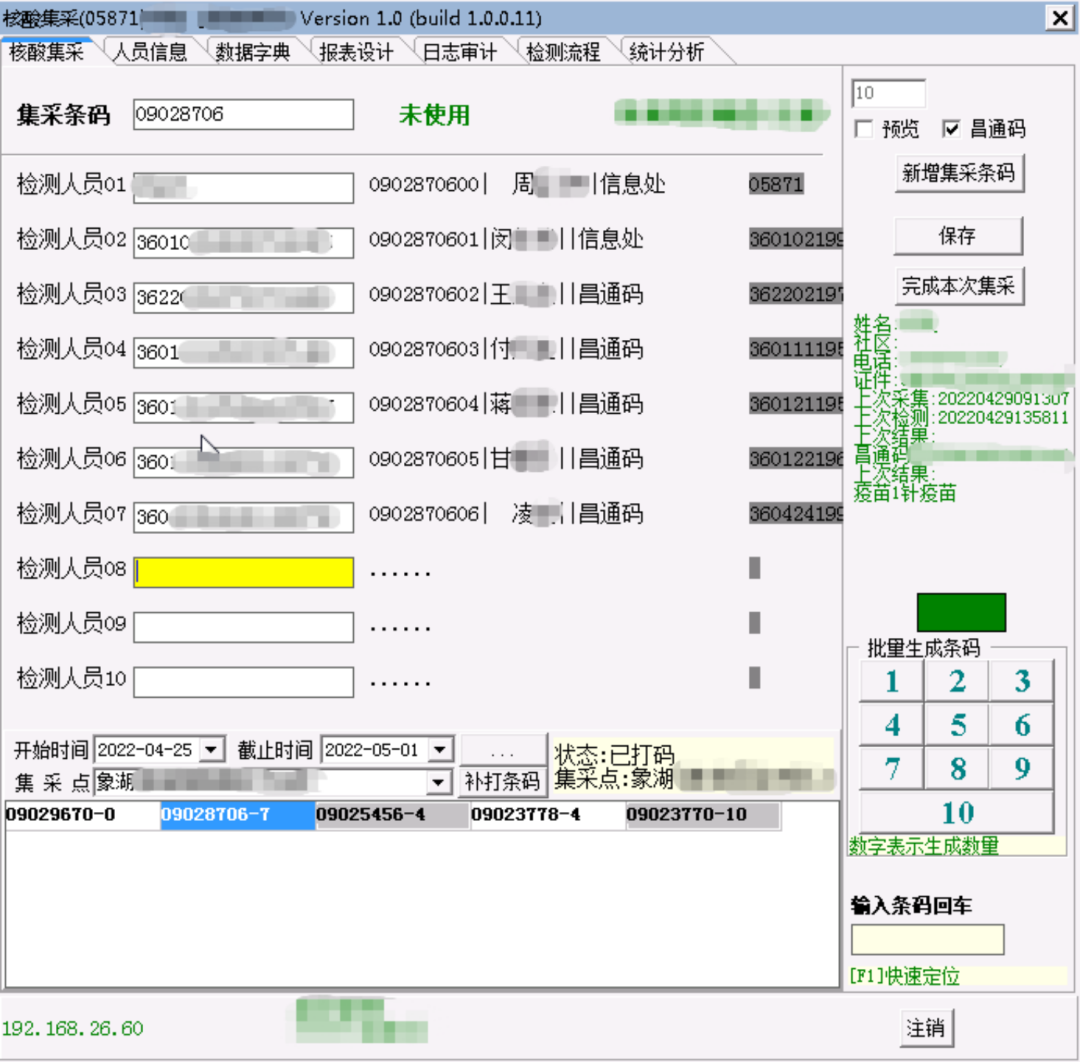Click 完成本次集采 button
The height and width of the screenshot is (1062, 1080).
click(x=959, y=285)
